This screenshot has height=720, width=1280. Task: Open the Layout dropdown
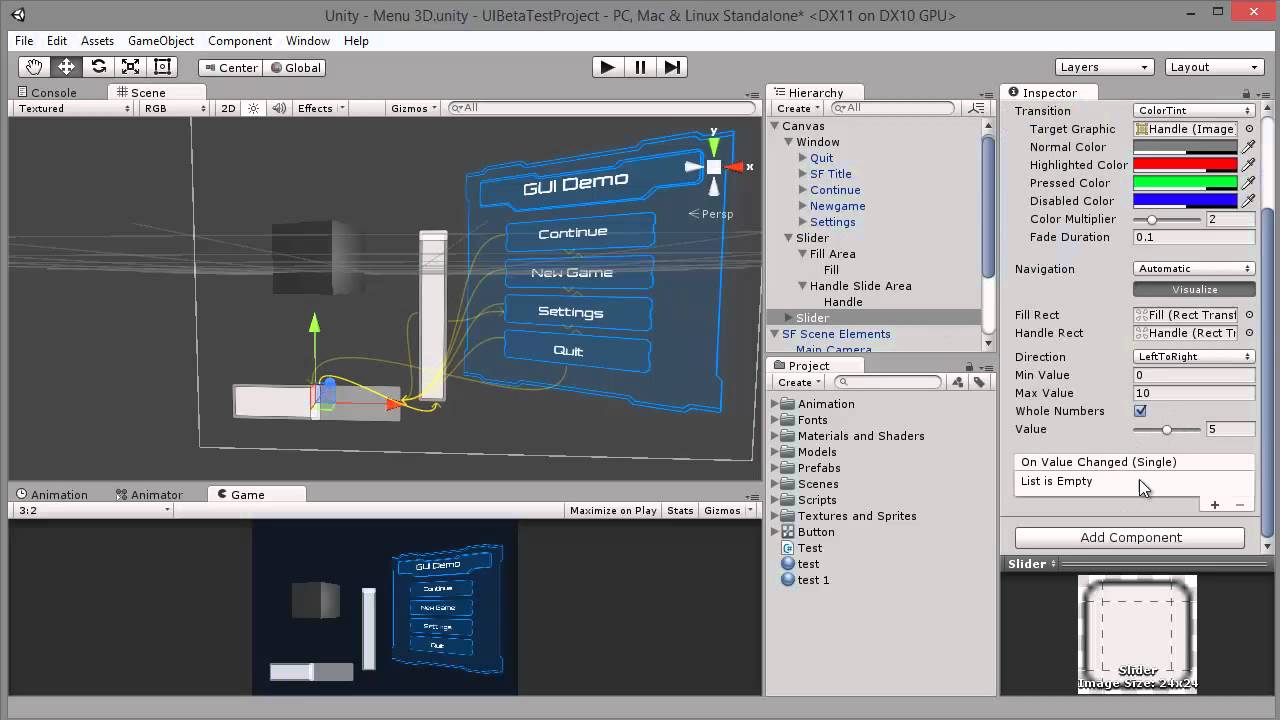[x=1215, y=67]
